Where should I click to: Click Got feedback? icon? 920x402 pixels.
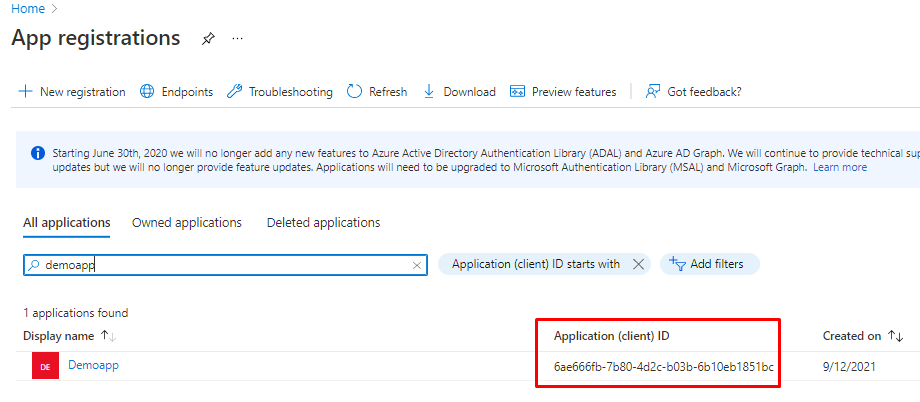coord(654,92)
